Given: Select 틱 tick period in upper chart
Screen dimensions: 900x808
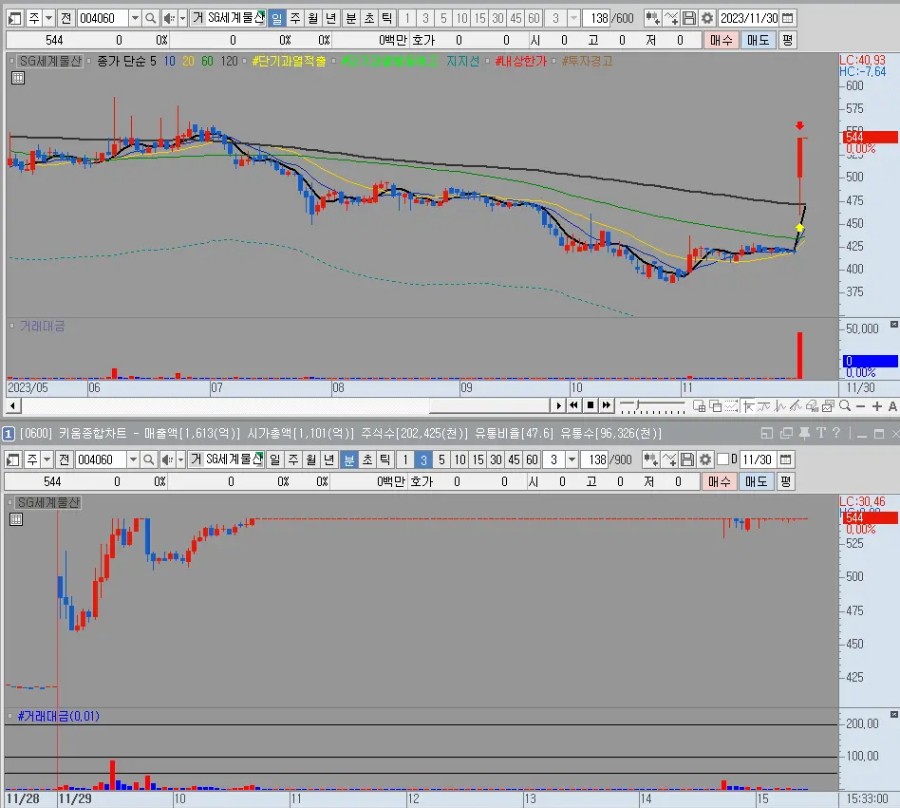Looking at the screenshot, I should 387,18.
